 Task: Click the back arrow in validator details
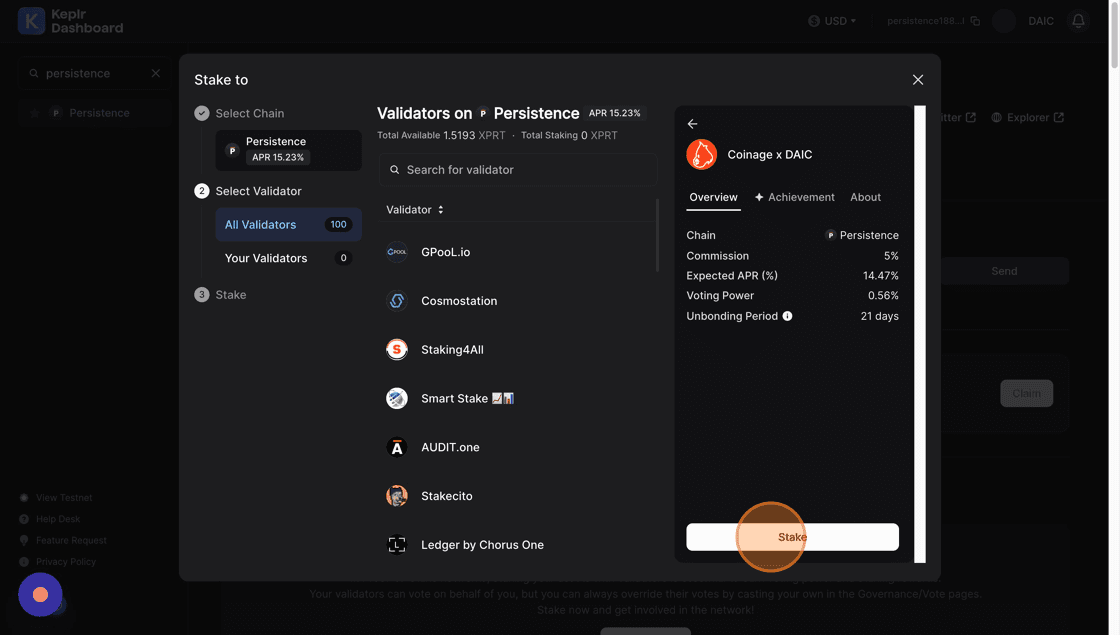pyautogui.click(x=692, y=124)
